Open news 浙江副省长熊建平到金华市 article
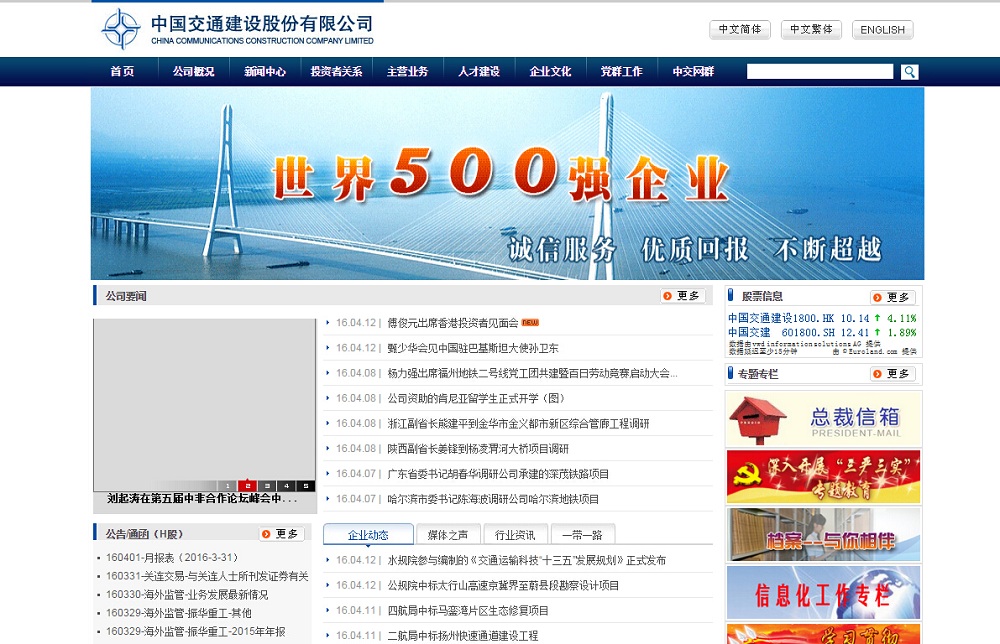Screen dimensions: 1000x644 518,423
